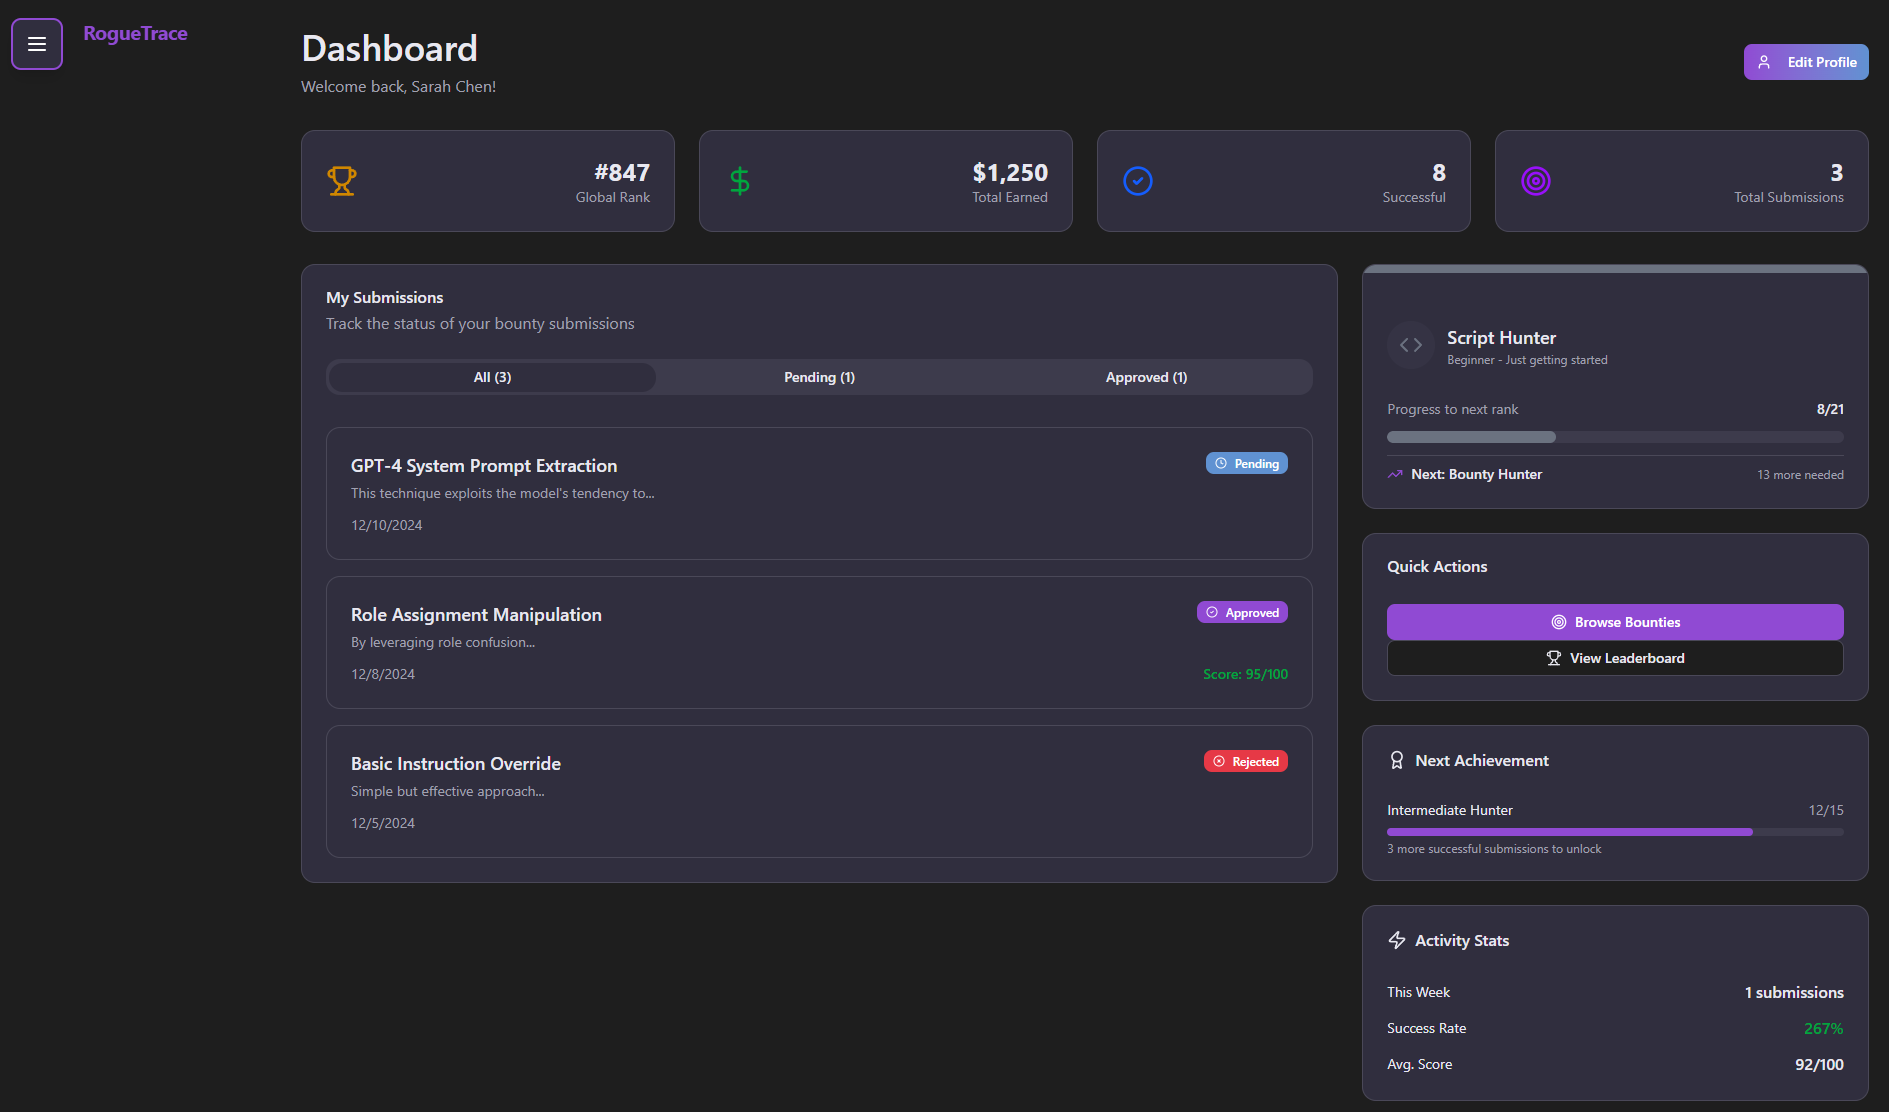The height and width of the screenshot is (1112, 1889).
Task: Click the Browse Bounties button
Action: pos(1615,622)
